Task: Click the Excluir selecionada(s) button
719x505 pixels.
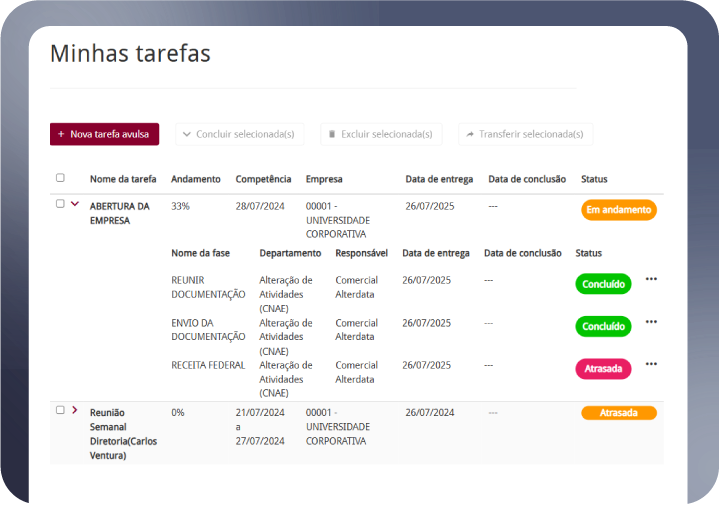Action: (x=379, y=134)
